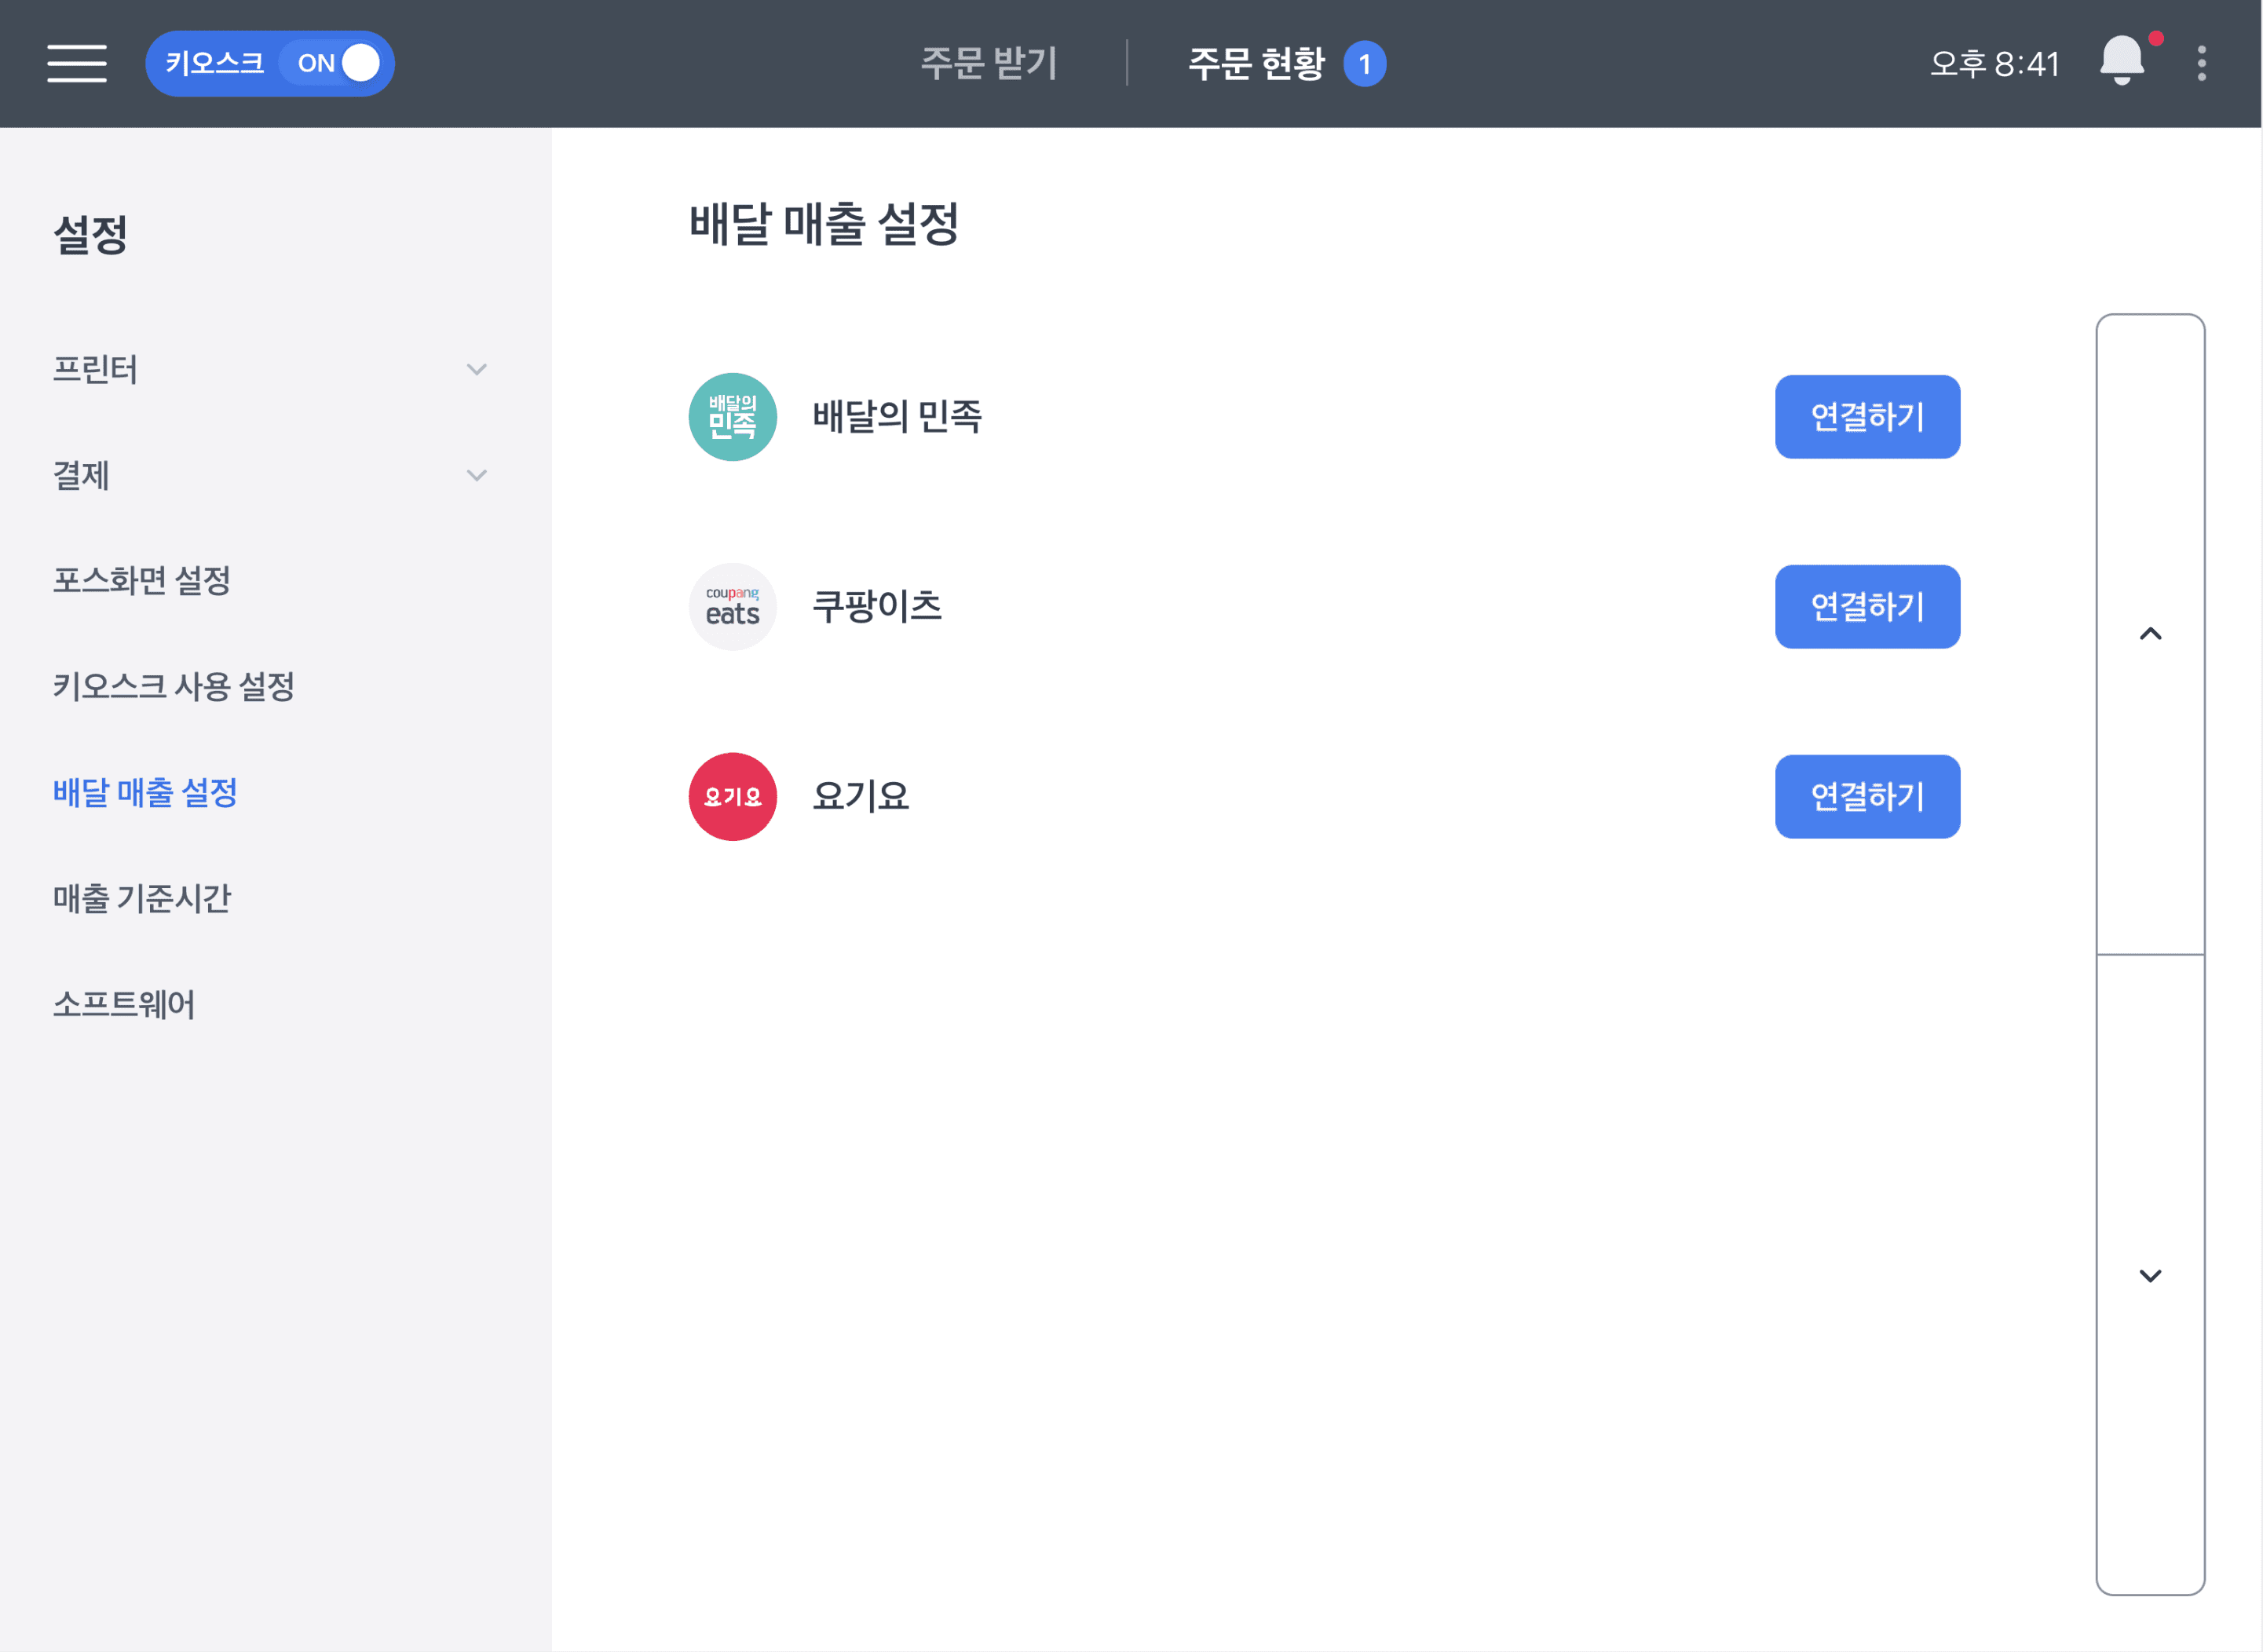Click the Coupang Eats logo icon
Screen dimensions: 2263x1652
(732, 606)
